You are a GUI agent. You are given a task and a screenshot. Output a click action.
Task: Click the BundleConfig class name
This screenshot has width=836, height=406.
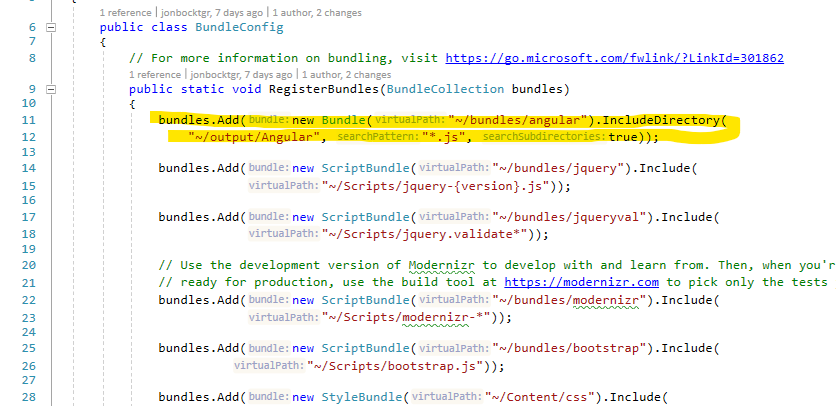coord(239,27)
